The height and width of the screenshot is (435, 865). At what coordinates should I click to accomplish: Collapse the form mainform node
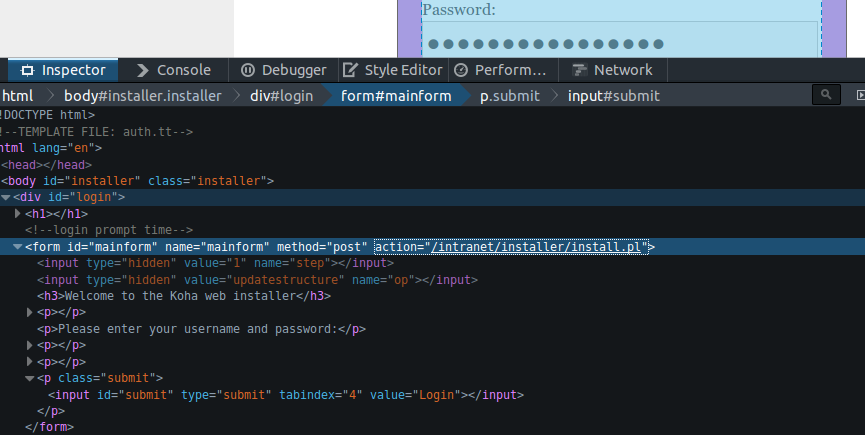point(18,247)
